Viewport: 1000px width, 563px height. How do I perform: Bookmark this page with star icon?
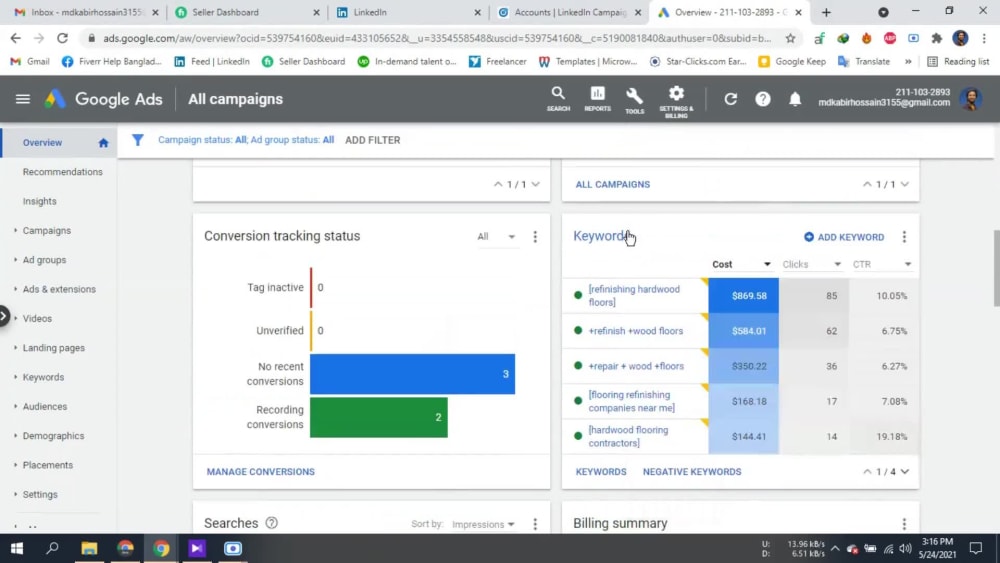click(x=790, y=38)
